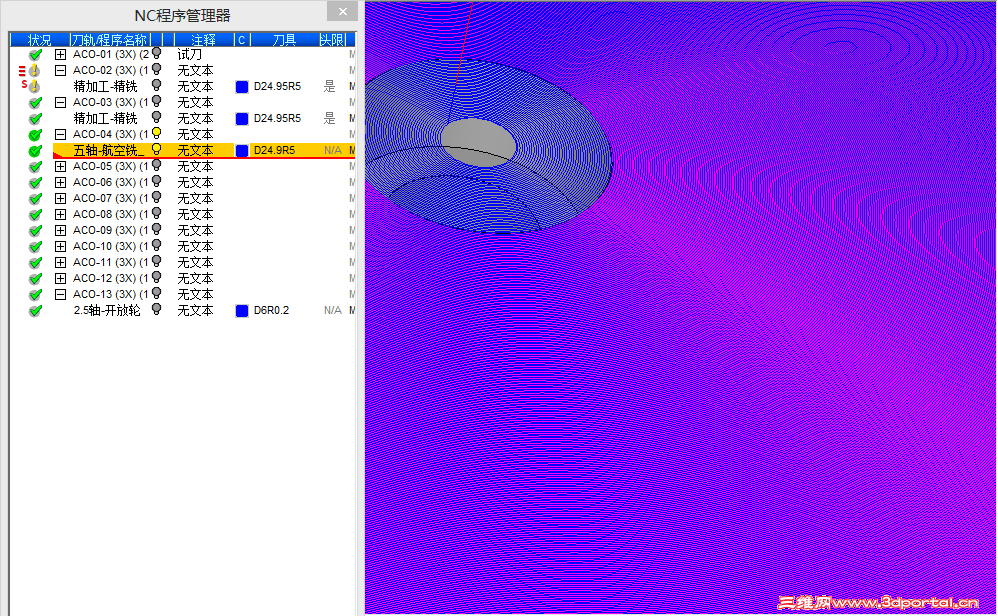Click the light bulb icon for ACO-12
The height and width of the screenshot is (616, 998).
[x=157, y=277]
